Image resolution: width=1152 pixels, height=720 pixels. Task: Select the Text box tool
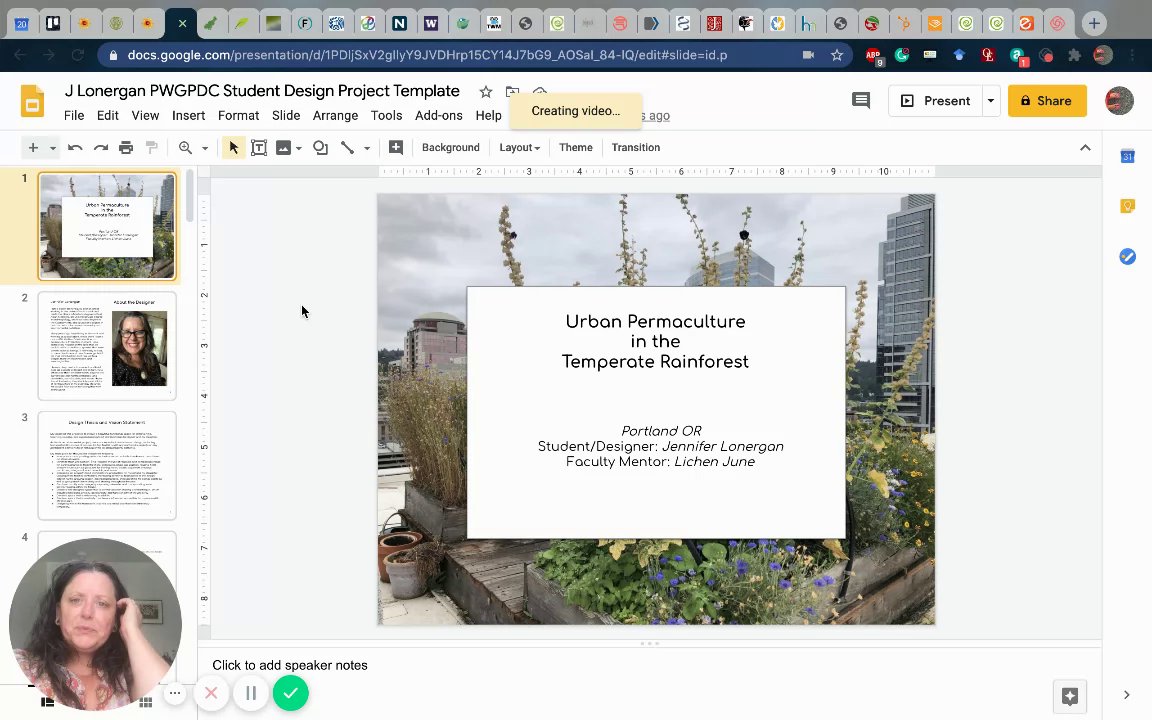click(x=259, y=148)
